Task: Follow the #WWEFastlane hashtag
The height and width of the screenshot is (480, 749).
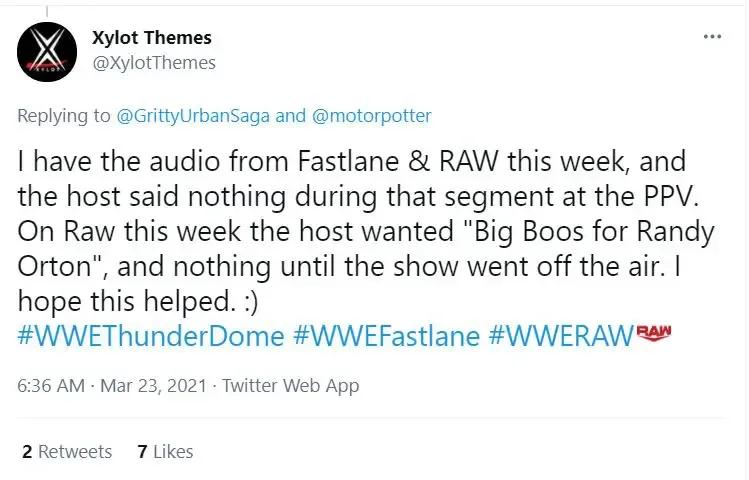Action: tap(386, 335)
